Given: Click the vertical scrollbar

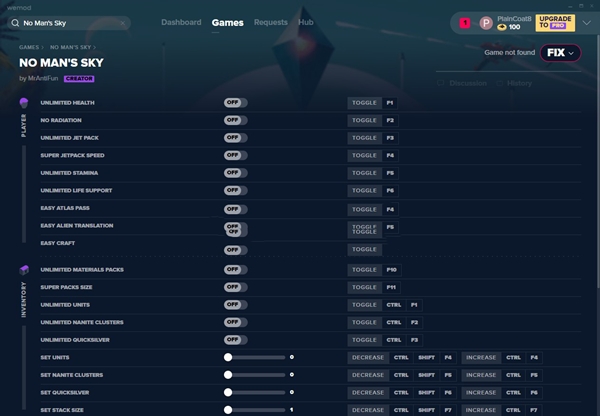Looking at the screenshot, I should coord(598,161).
